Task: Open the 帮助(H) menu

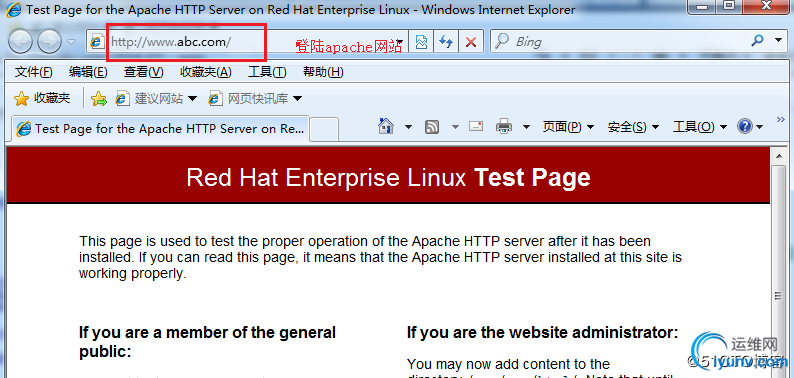Action: pos(323,72)
